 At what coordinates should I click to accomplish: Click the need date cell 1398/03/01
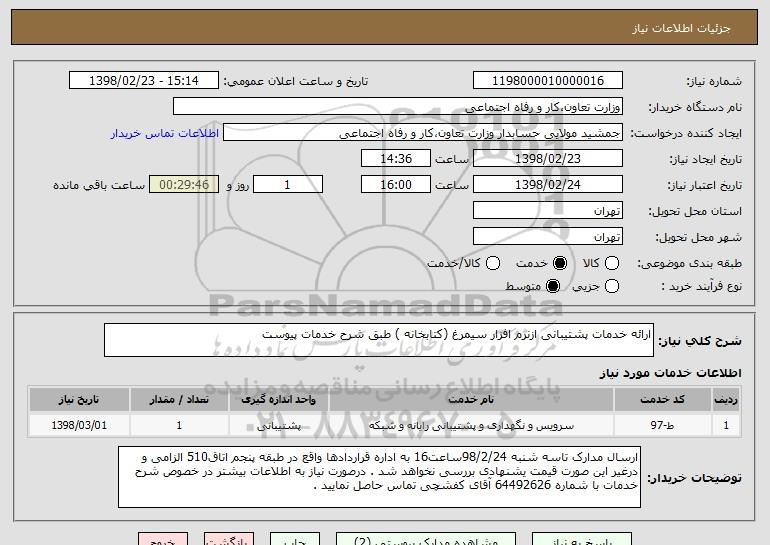79,426
